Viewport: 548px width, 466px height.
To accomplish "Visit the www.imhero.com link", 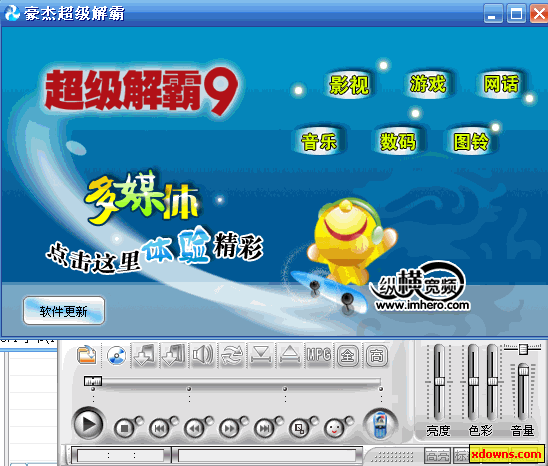I will 422,305.
